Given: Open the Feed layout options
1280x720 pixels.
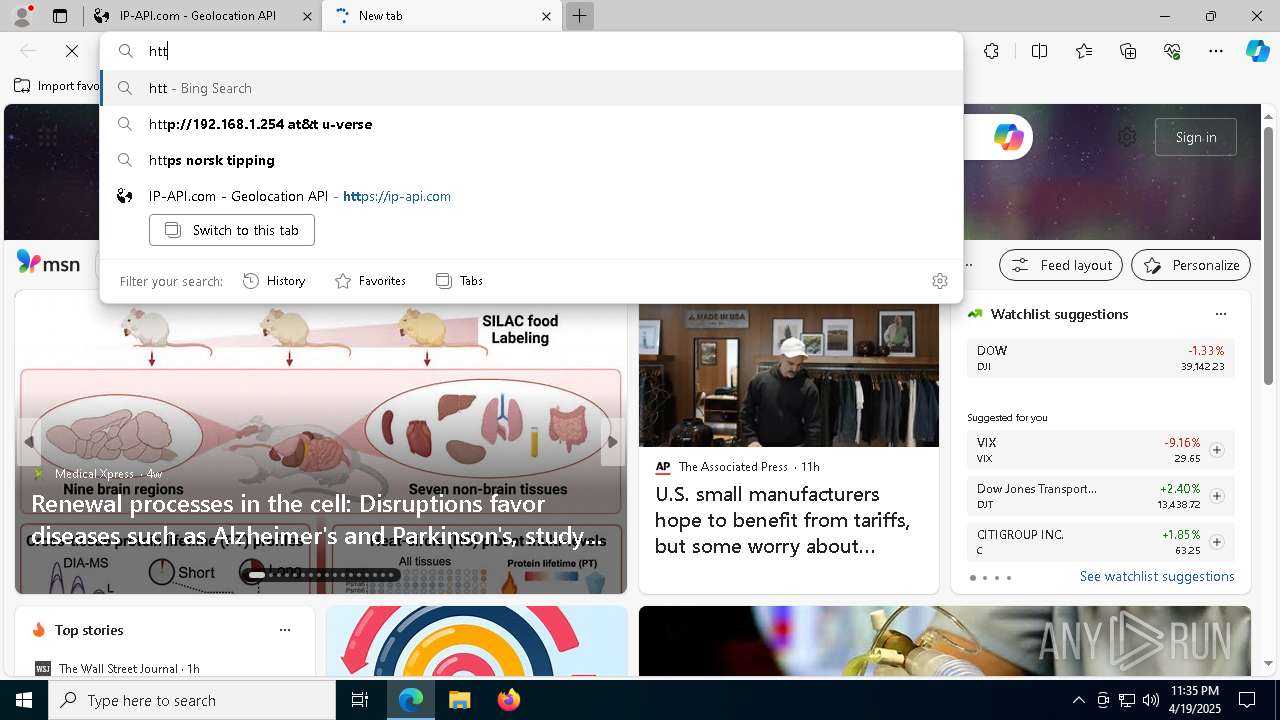Looking at the screenshot, I should coord(1061,265).
